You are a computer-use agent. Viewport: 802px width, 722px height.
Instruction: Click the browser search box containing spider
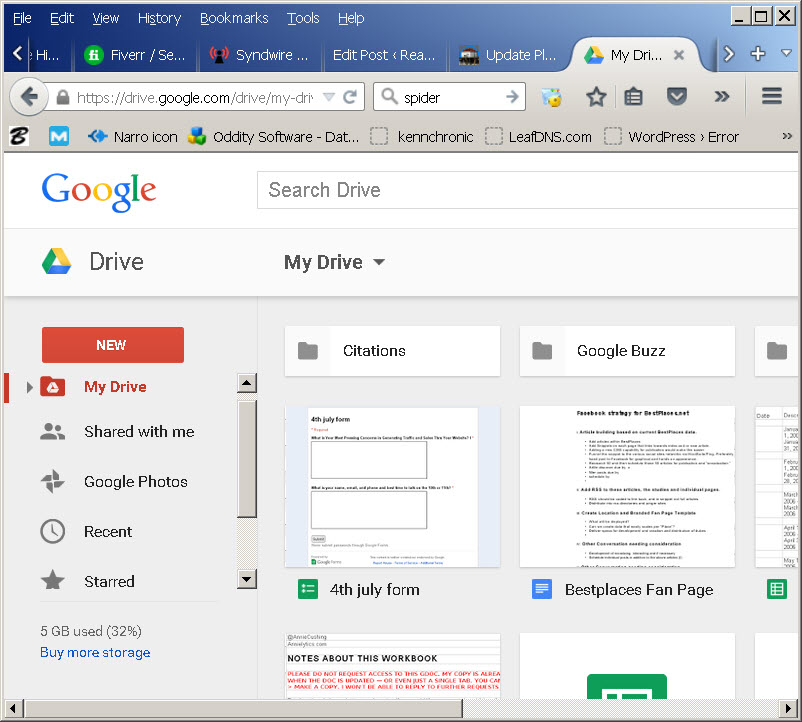pyautogui.click(x=449, y=97)
